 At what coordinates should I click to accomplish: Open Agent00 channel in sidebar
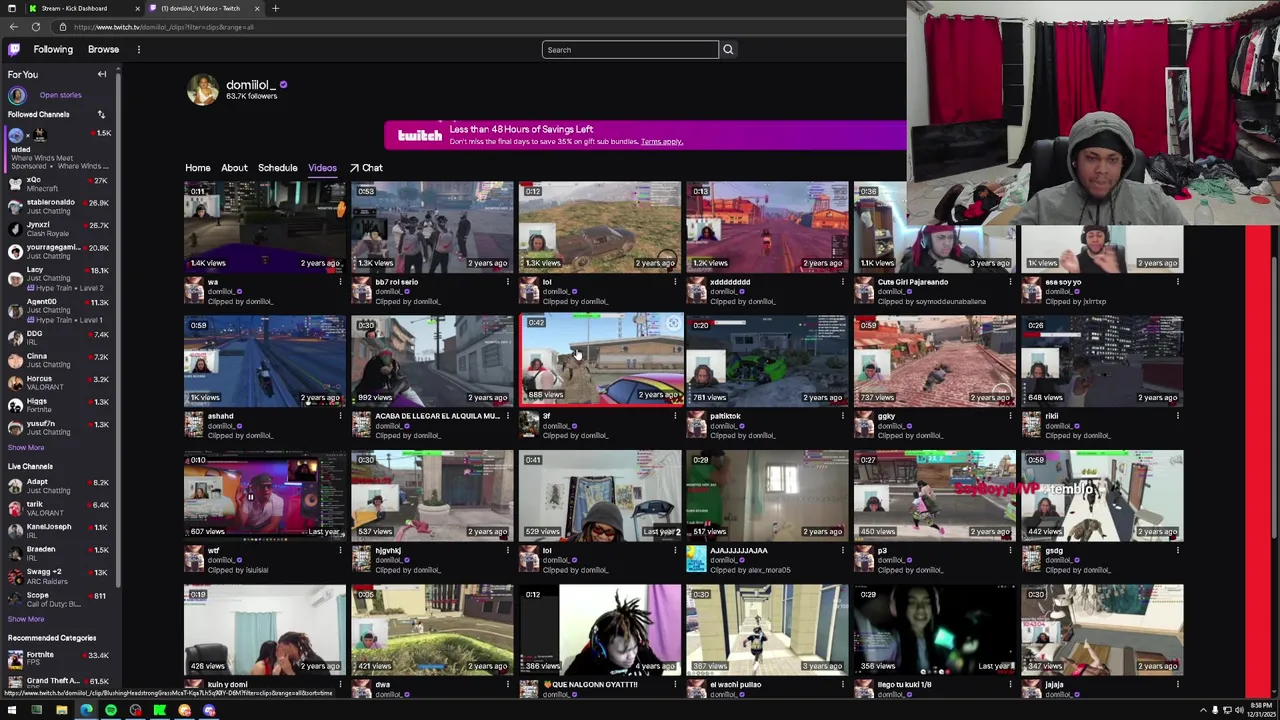point(58,310)
